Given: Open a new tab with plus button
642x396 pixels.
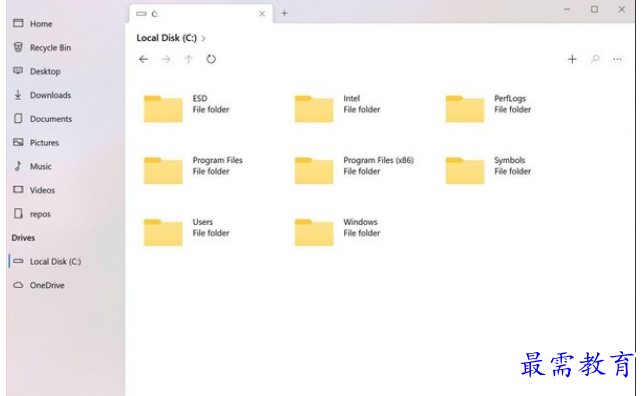Looking at the screenshot, I should click(284, 13).
